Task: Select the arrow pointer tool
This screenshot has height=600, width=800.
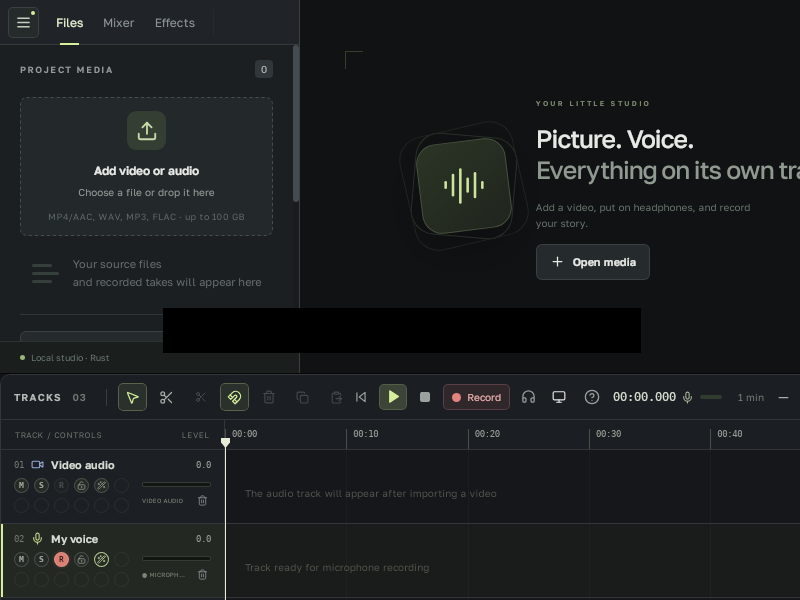Action: pyautogui.click(x=133, y=397)
